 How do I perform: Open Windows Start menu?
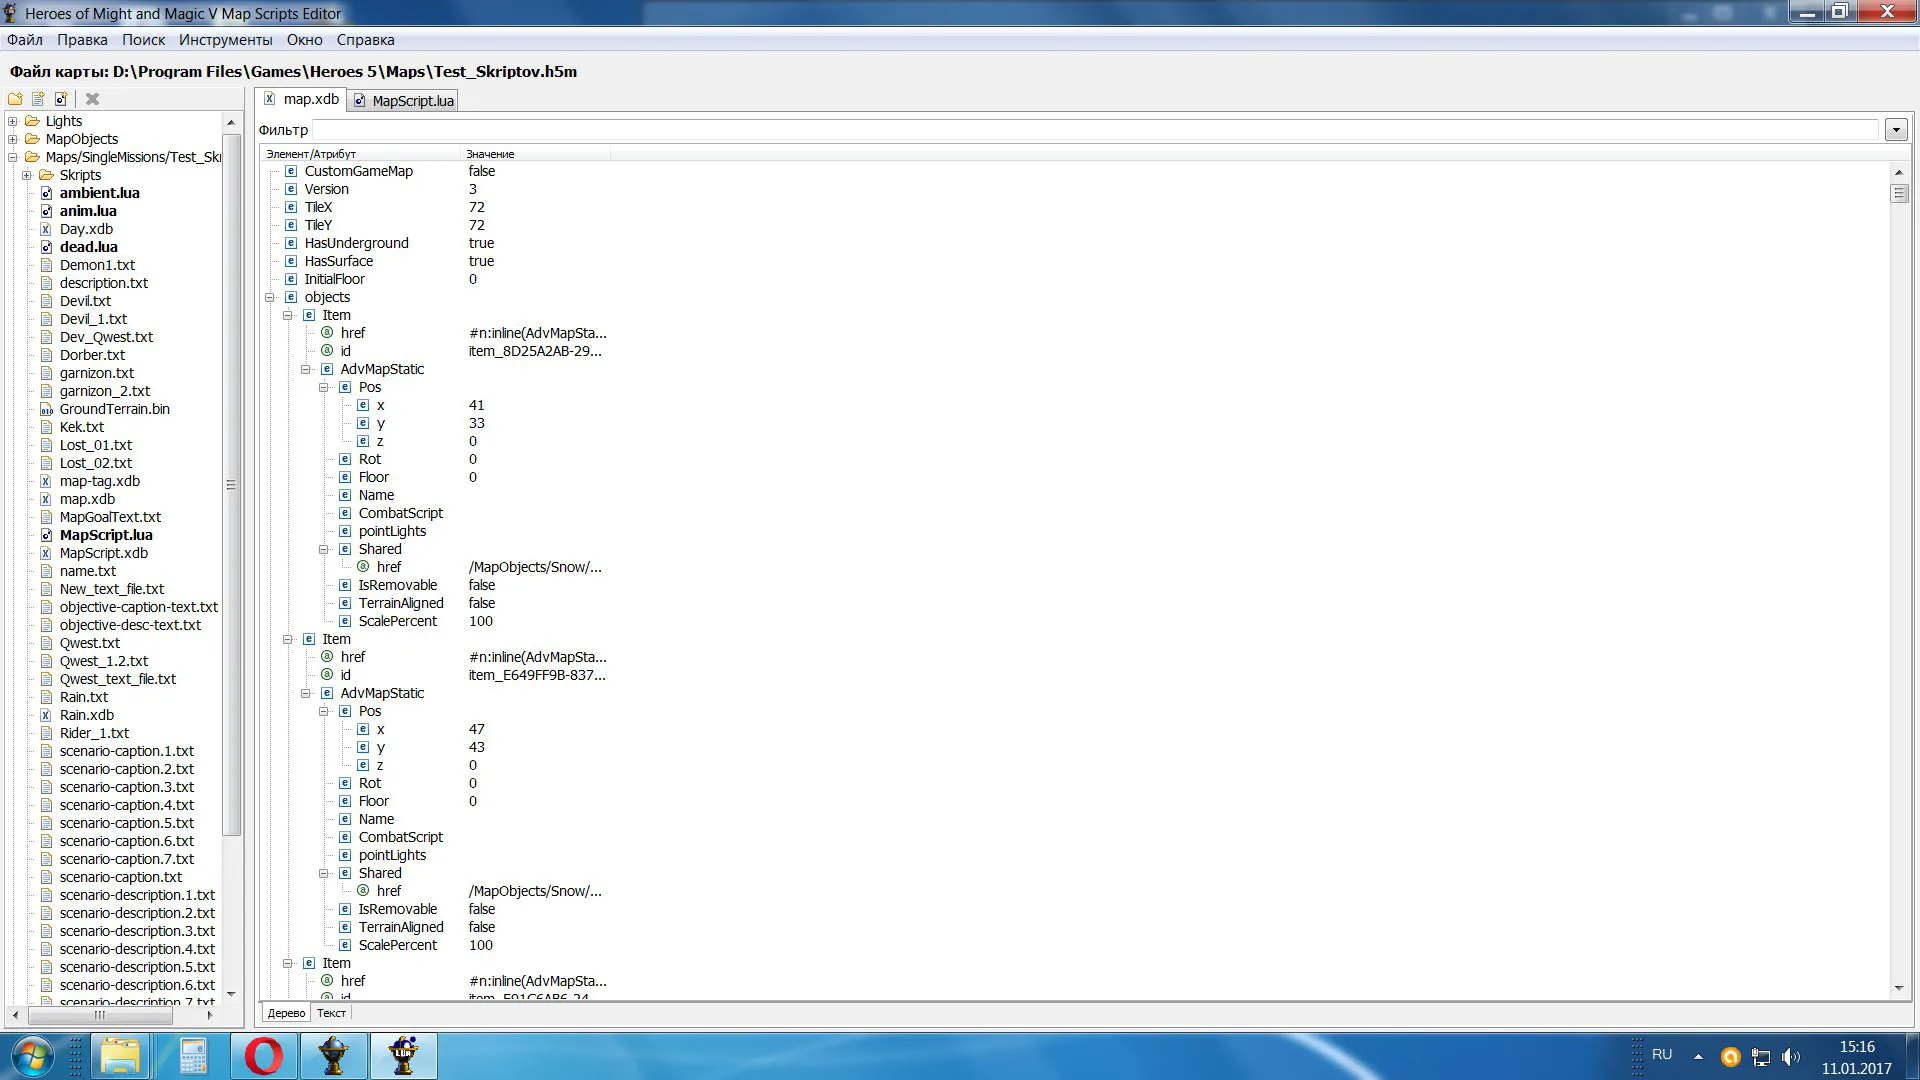click(x=31, y=1056)
